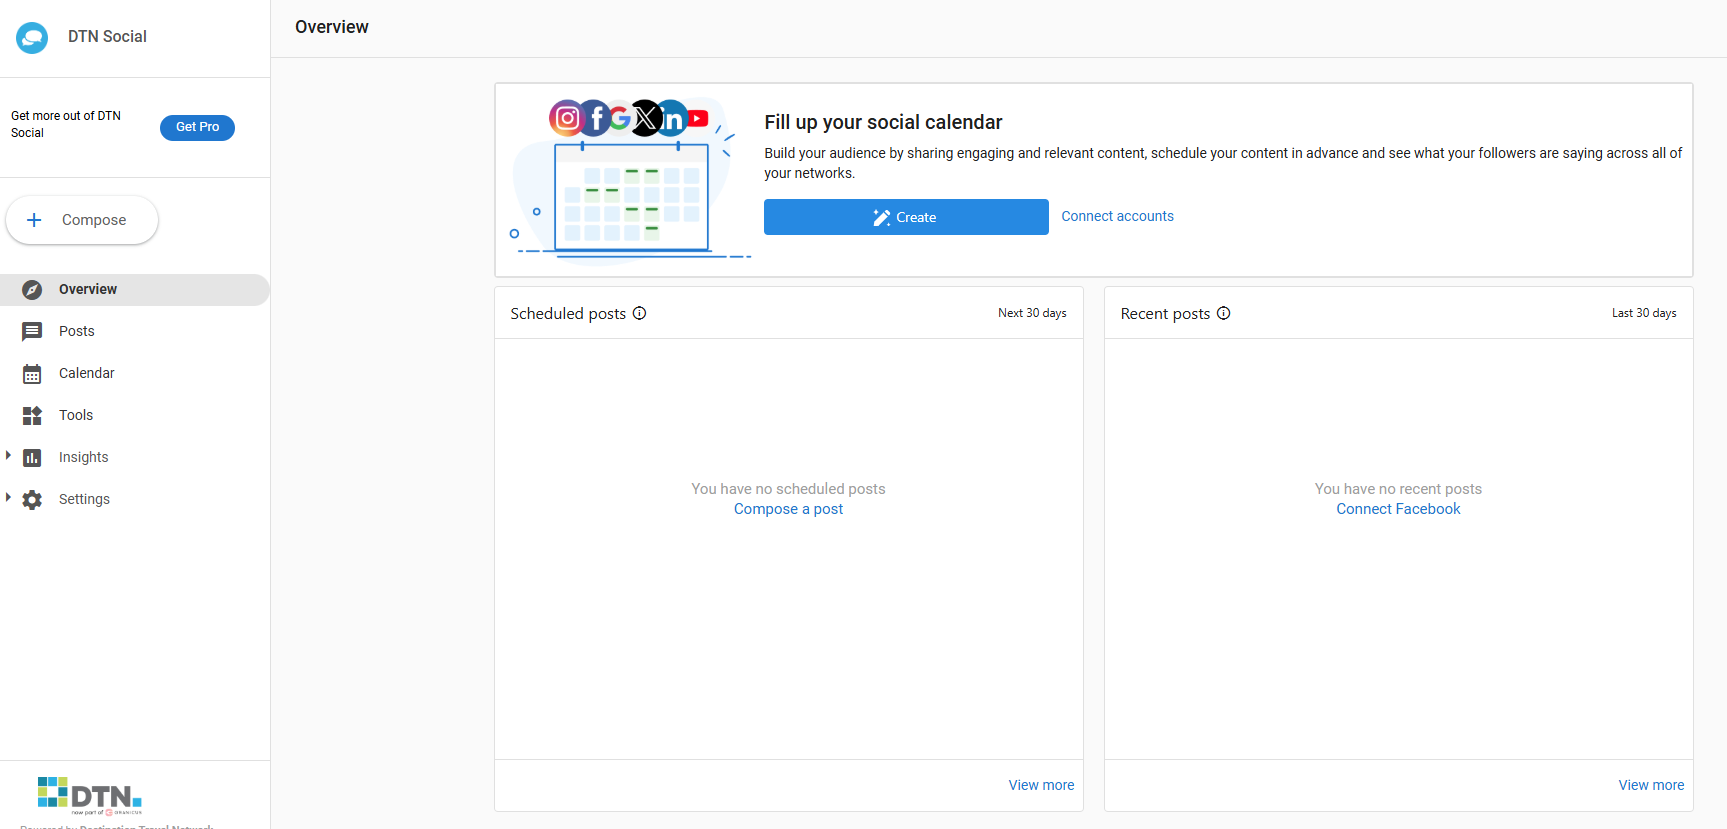Screen dimensions: 1727x829
Task: Click the Insights bar chart icon
Action: (32, 458)
